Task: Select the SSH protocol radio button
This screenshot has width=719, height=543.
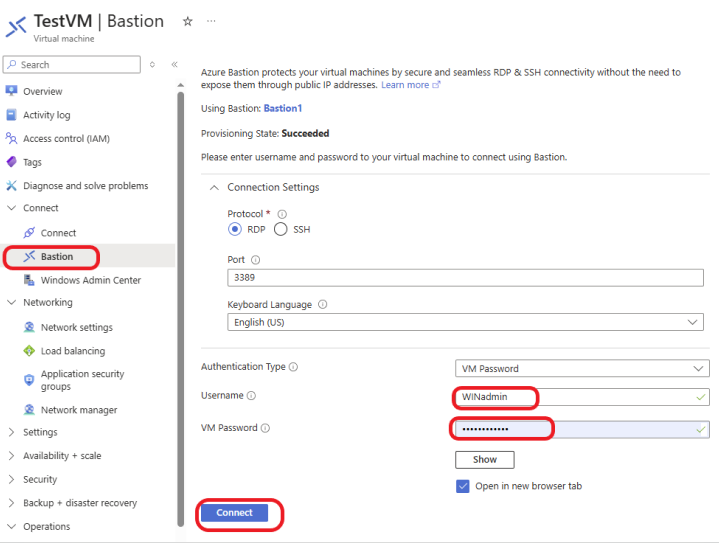Action: click(281, 229)
